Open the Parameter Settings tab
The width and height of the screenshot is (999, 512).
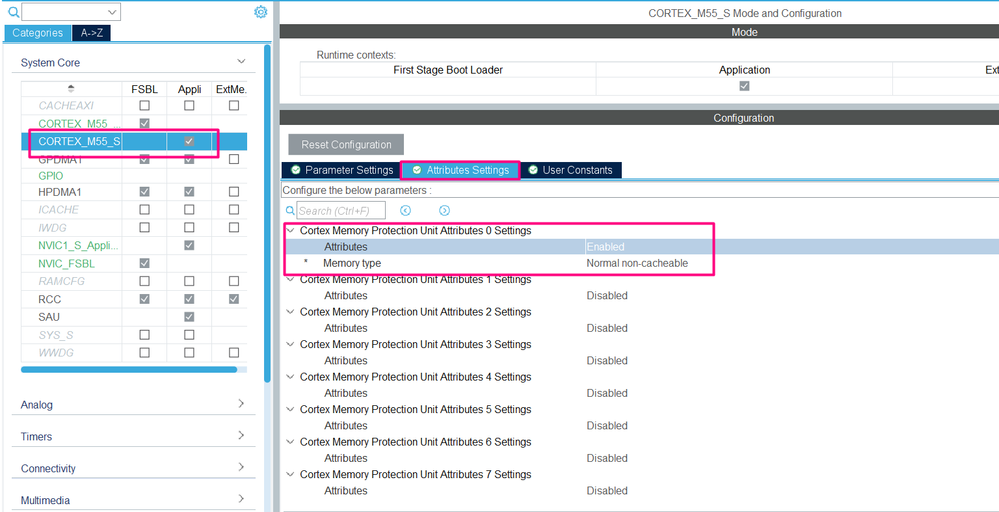click(x=341, y=170)
